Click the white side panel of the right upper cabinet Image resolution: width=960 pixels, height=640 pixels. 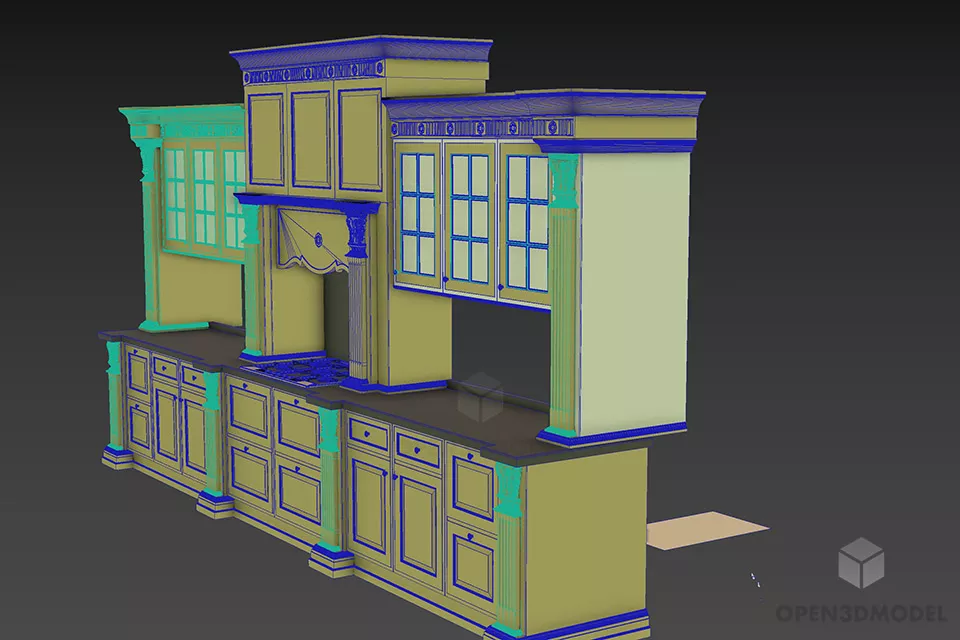[634, 290]
